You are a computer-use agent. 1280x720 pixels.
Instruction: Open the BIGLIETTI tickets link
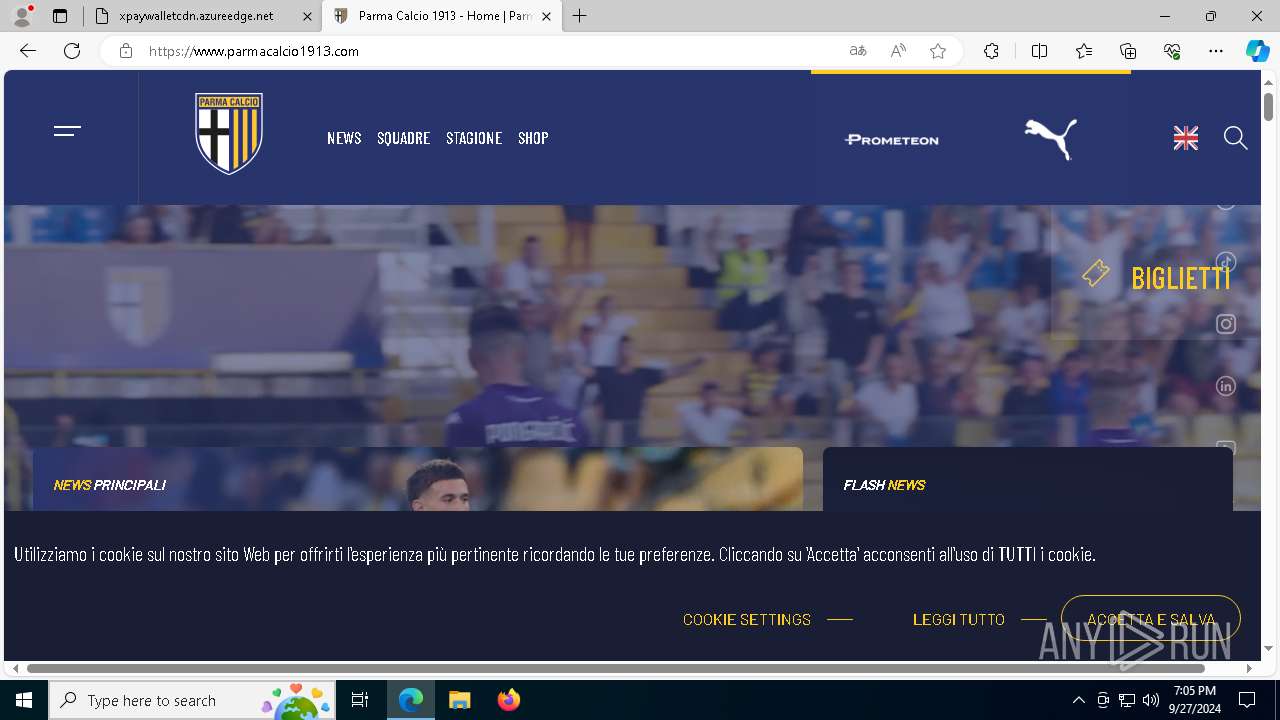click(x=1157, y=277)
